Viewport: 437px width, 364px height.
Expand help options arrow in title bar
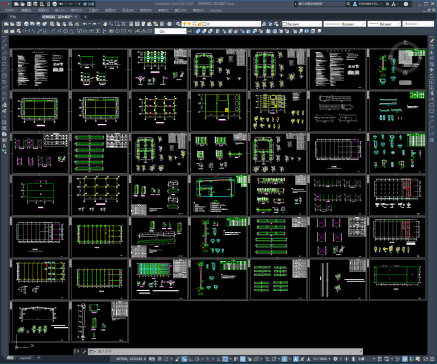click(x=411, y=4)
